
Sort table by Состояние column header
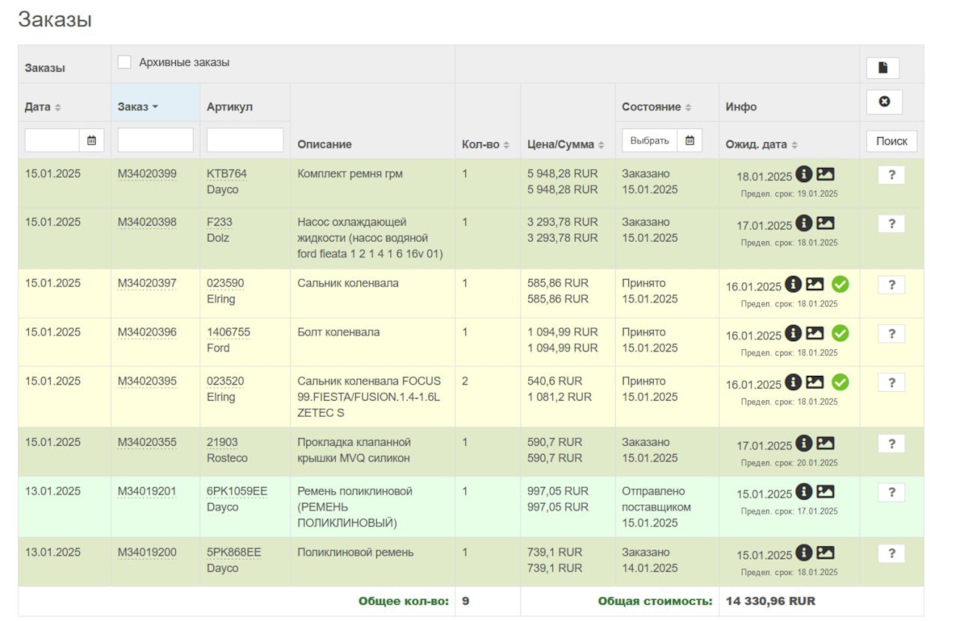point(657,107)
